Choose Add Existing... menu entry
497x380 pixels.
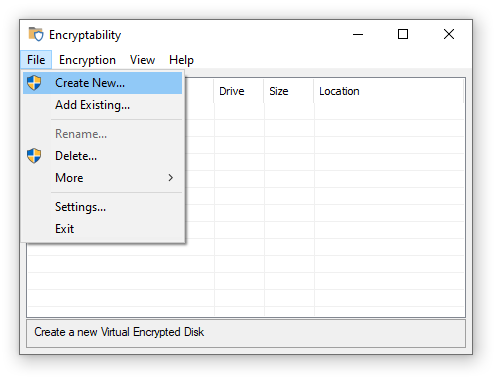pyautogui.click(x=103, y=105)
